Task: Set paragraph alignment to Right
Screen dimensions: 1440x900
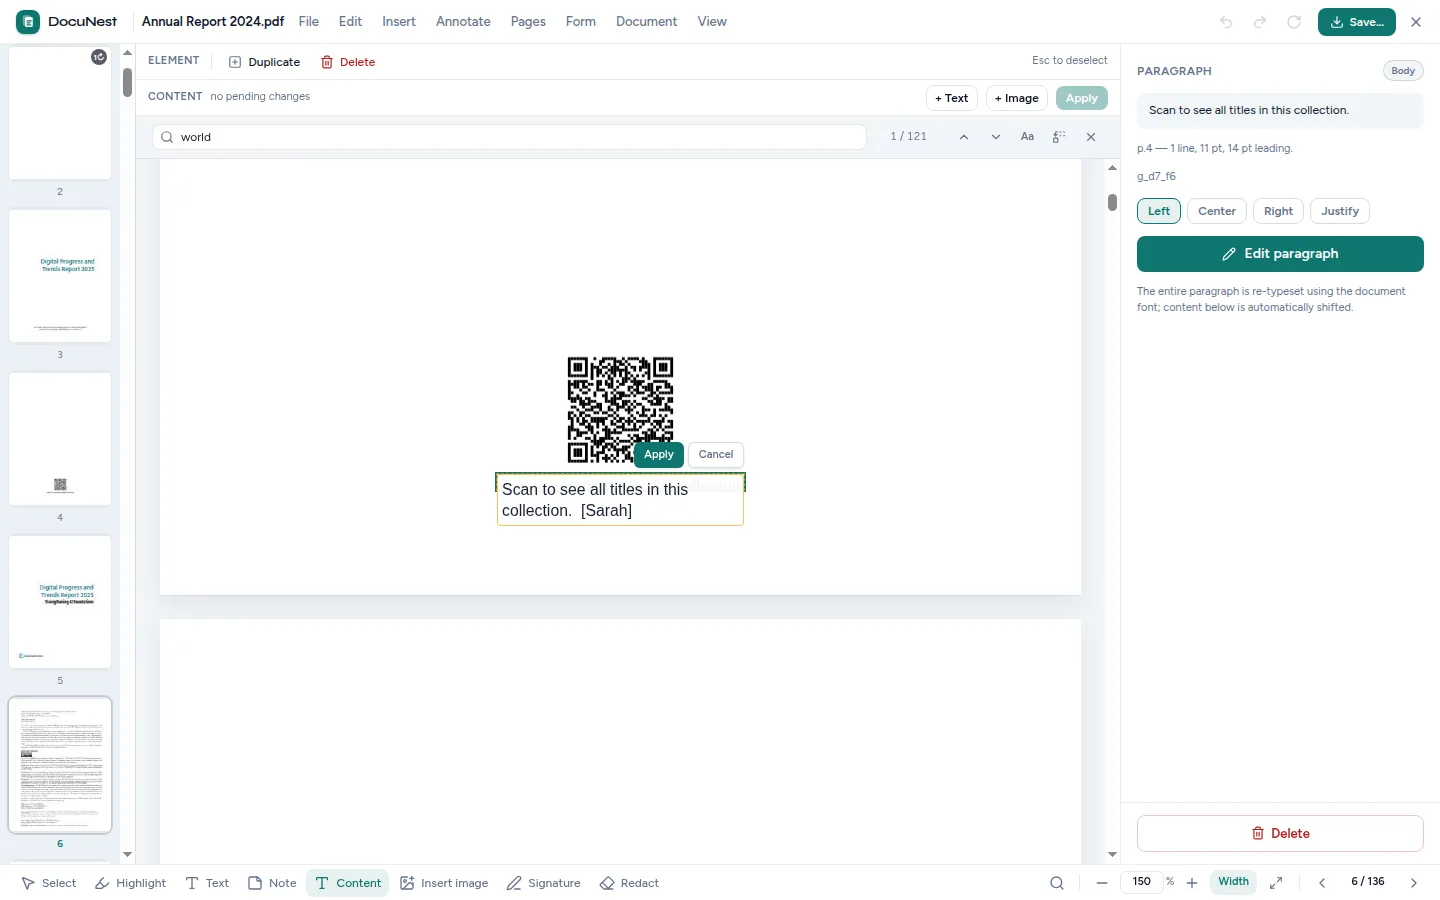Action: (1278, 211)
